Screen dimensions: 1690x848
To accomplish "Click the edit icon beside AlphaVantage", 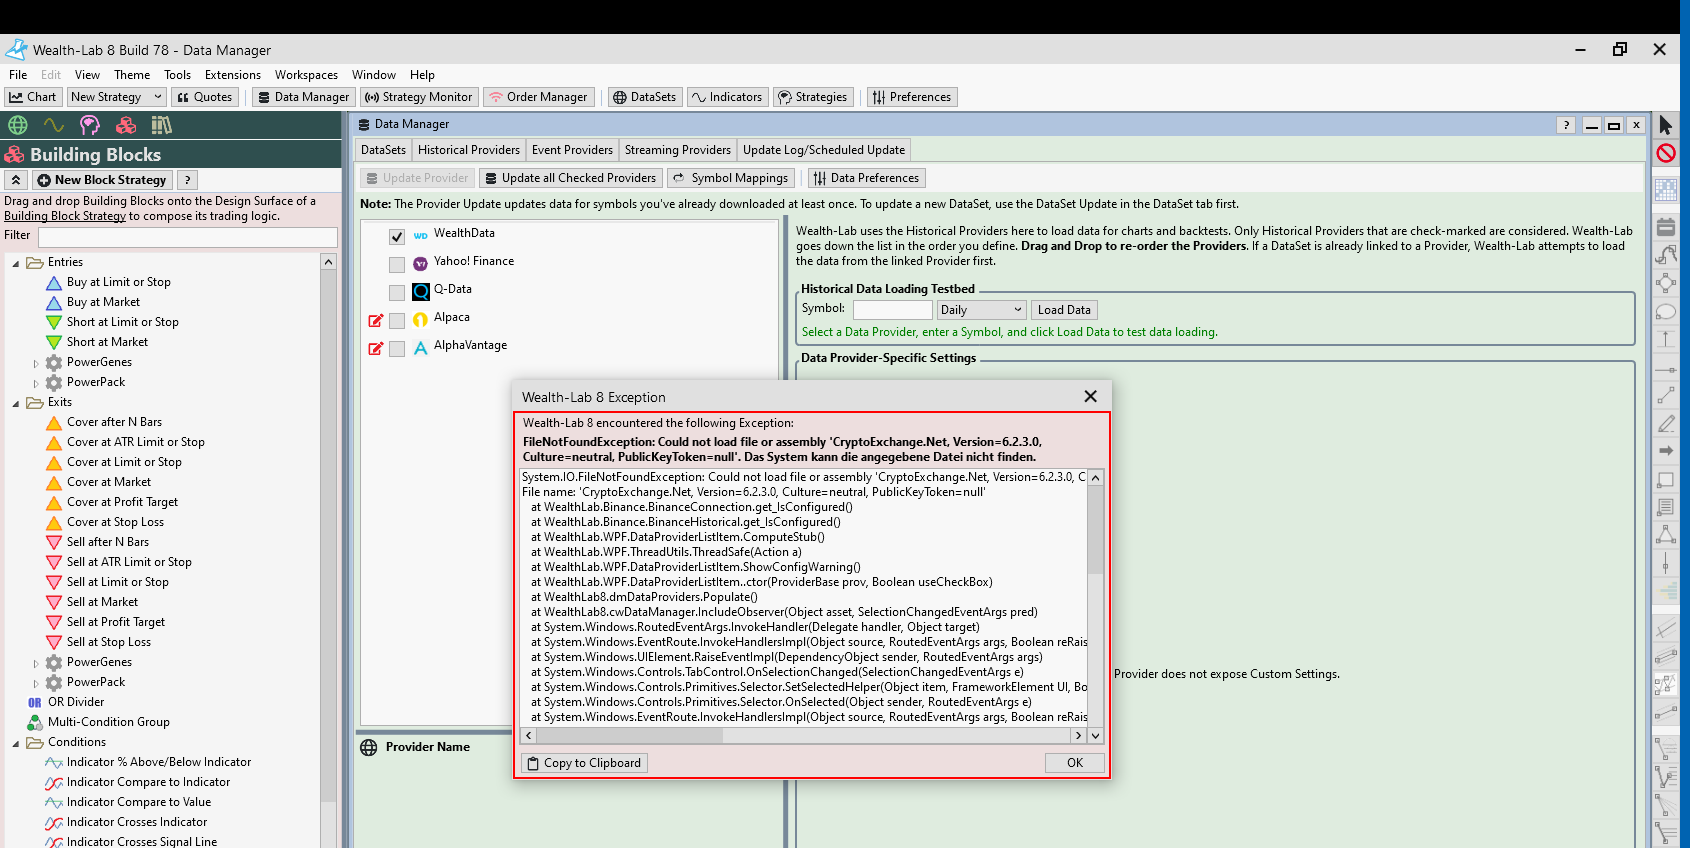I will [376, 348].
